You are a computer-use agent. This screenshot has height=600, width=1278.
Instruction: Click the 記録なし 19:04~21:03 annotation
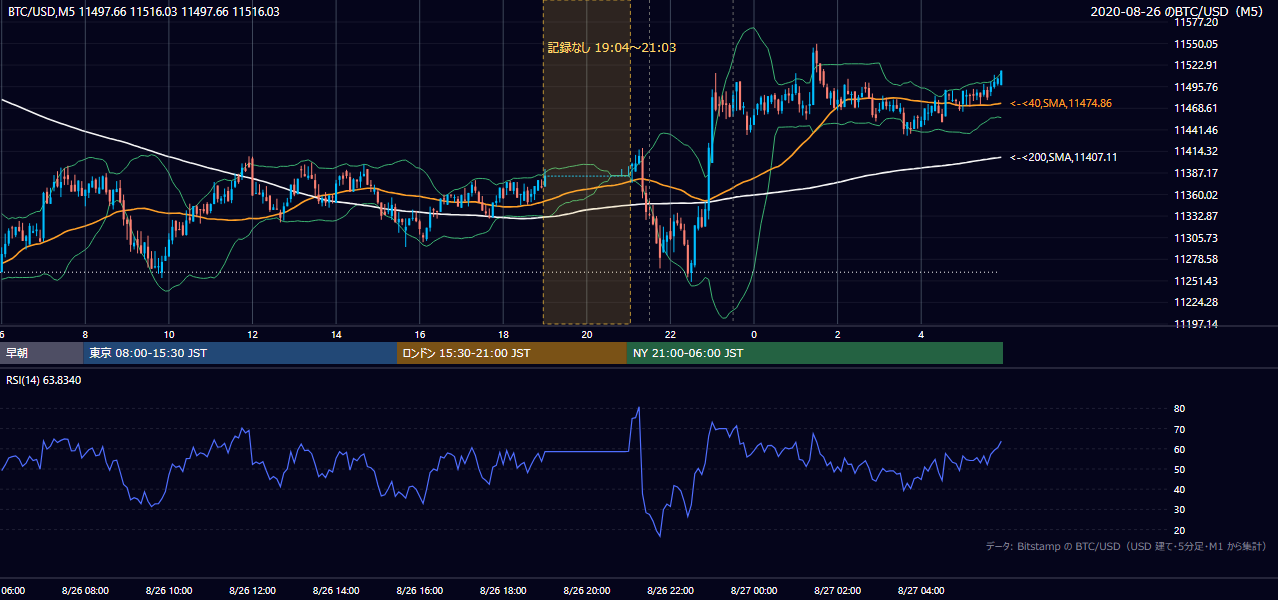coord(604,47)
